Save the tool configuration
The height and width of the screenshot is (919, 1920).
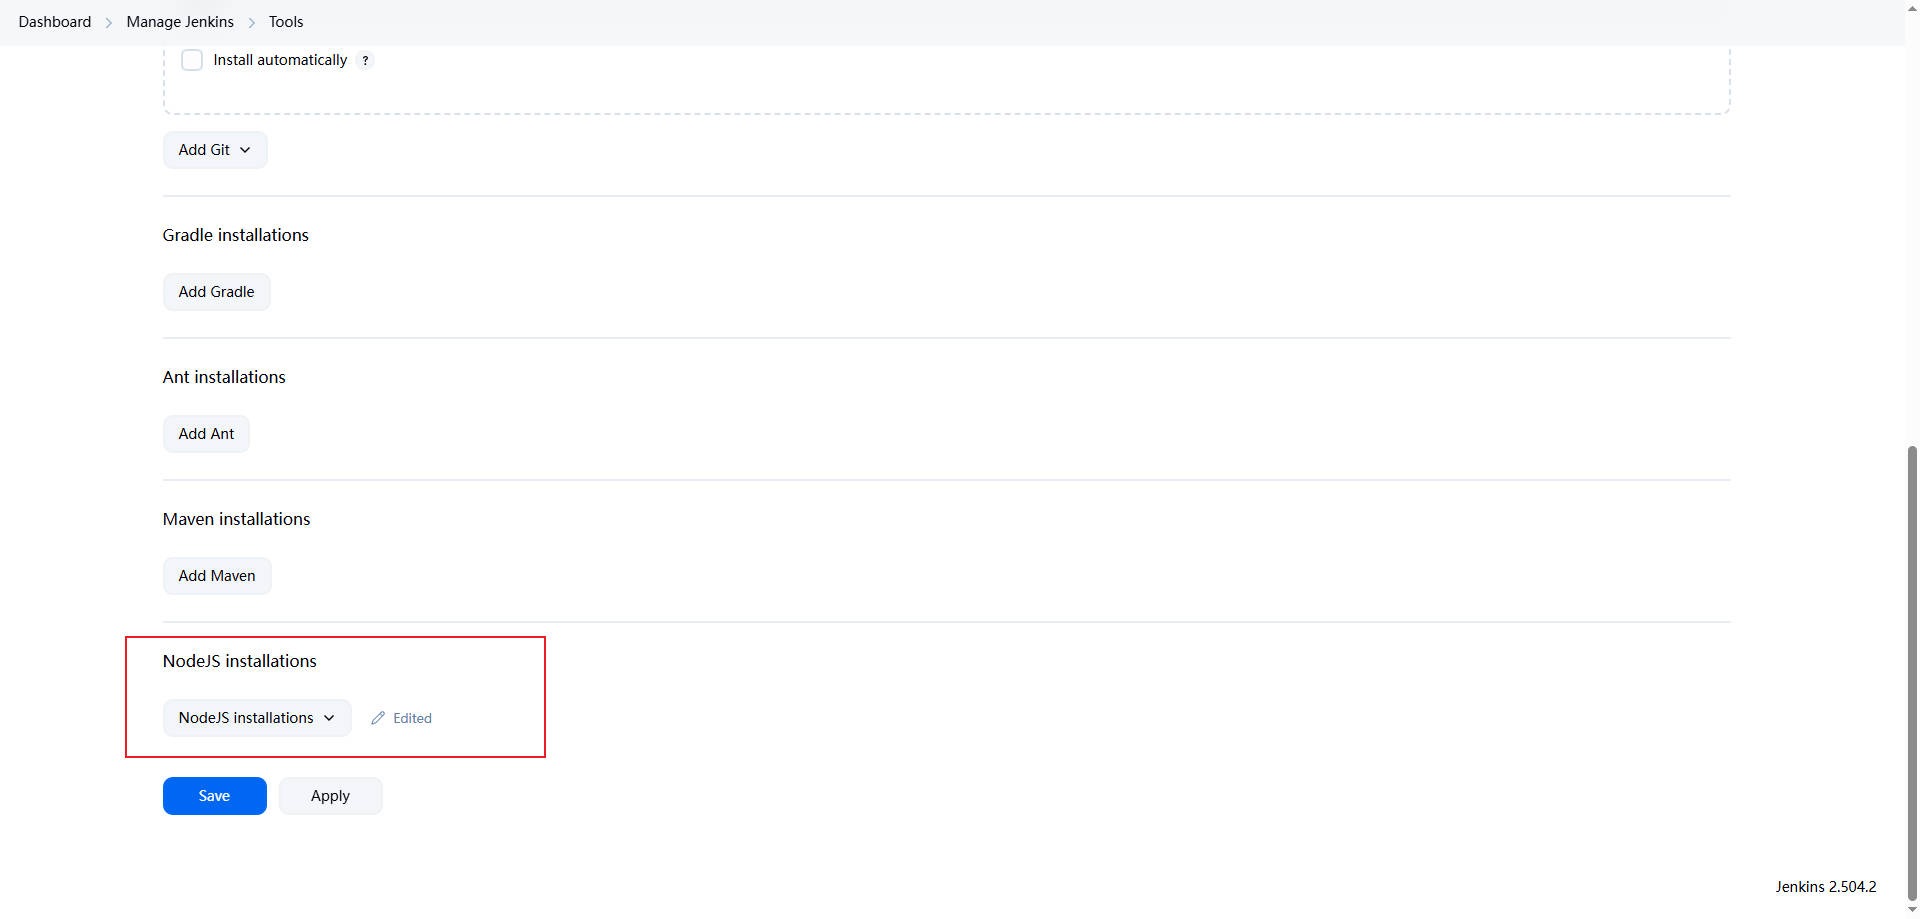point(214,796)
